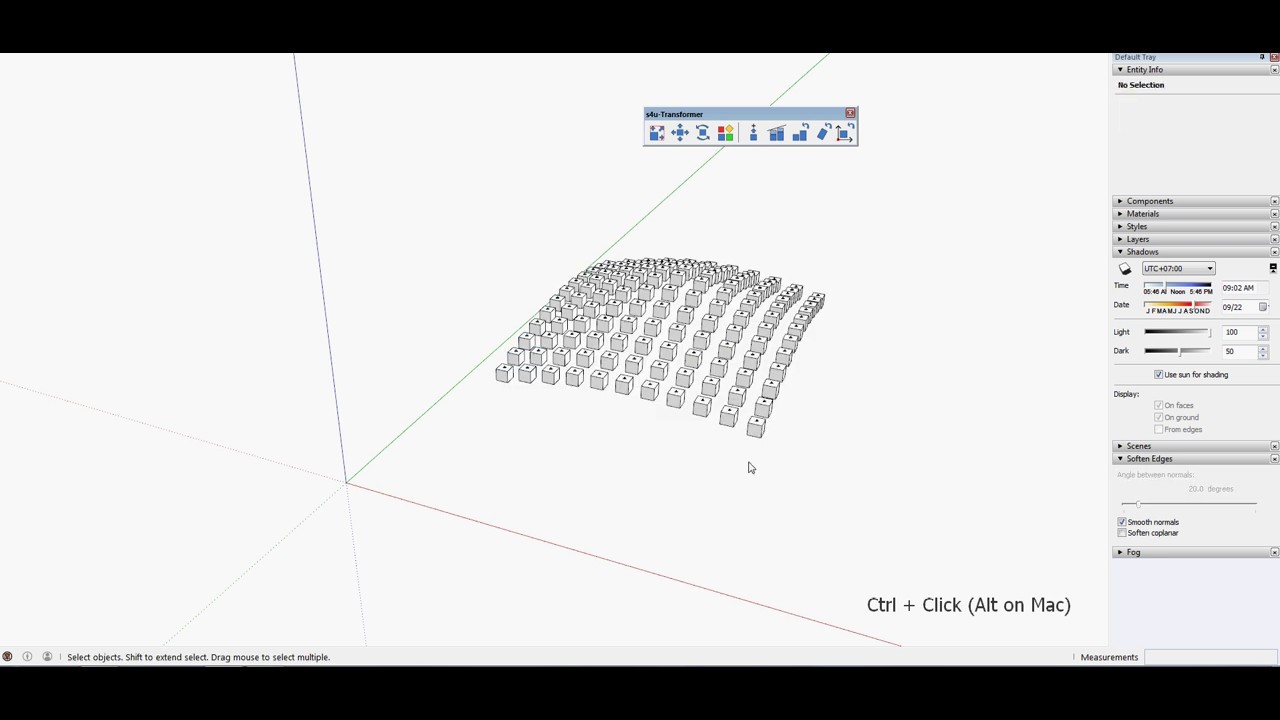Screen dimensions: 1280x720
Task: Click the Light value stepper arrows
Action: point(1263,332)
